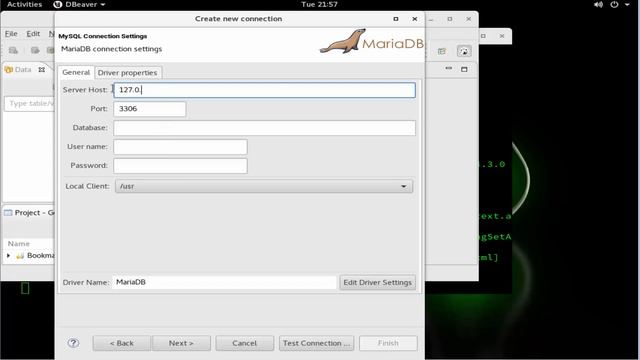This screenshot has height=360, width=640.
Task: Click the Port field showing 3306
Action: [149, 109]
